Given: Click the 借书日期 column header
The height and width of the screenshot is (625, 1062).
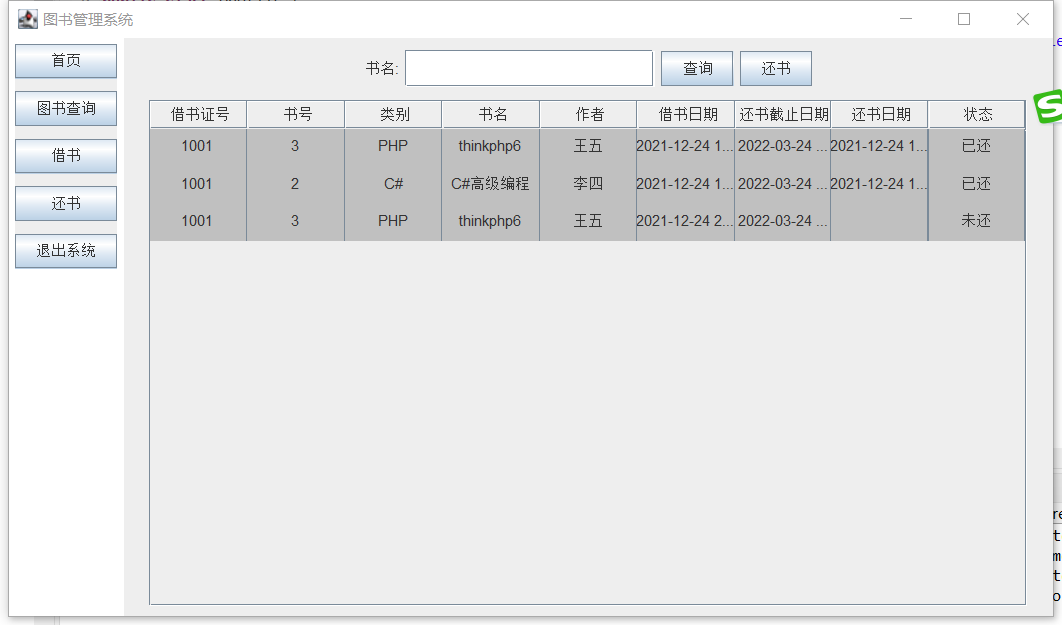Looking at the screenshot, I should (x=685, y=114).
